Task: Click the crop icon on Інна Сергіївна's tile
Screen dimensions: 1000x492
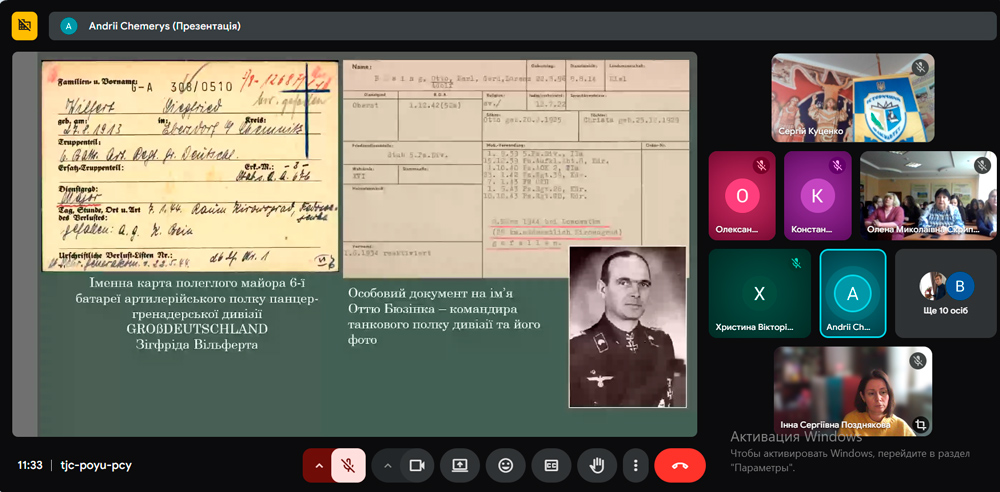Action: pos(920,424)
